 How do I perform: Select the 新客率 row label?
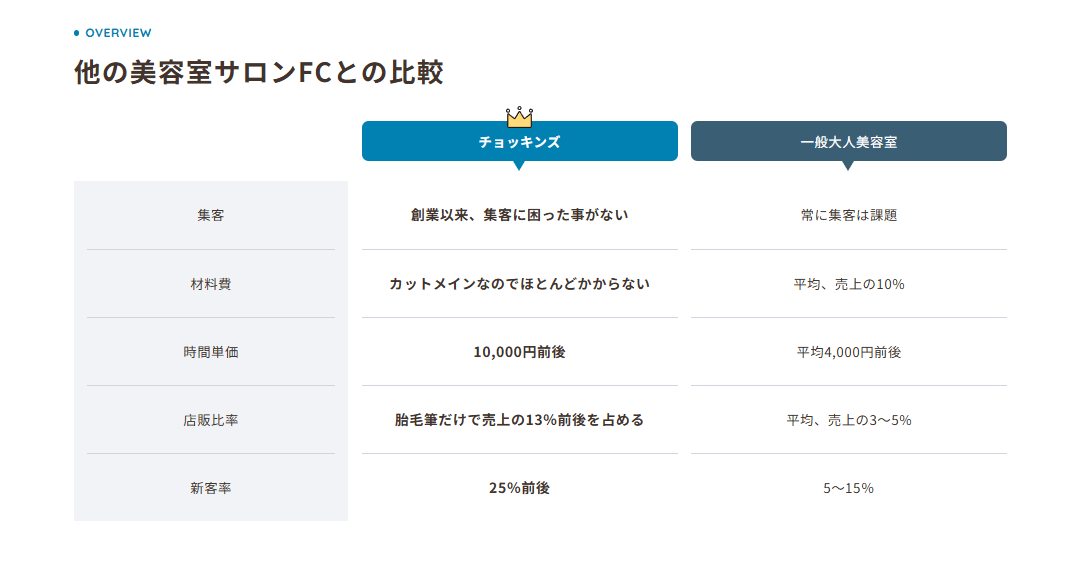coord(211,488)
